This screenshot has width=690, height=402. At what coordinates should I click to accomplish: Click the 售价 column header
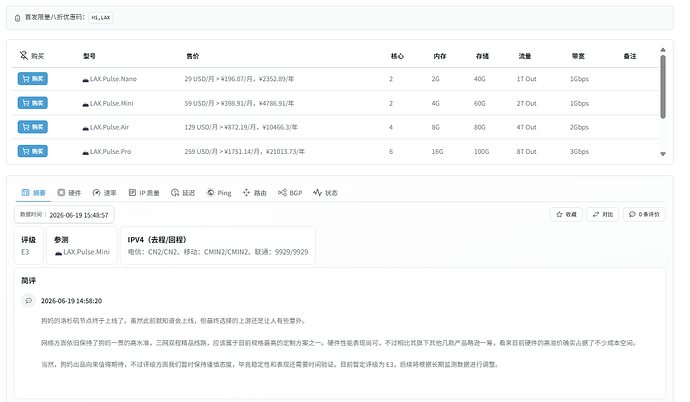193,56
